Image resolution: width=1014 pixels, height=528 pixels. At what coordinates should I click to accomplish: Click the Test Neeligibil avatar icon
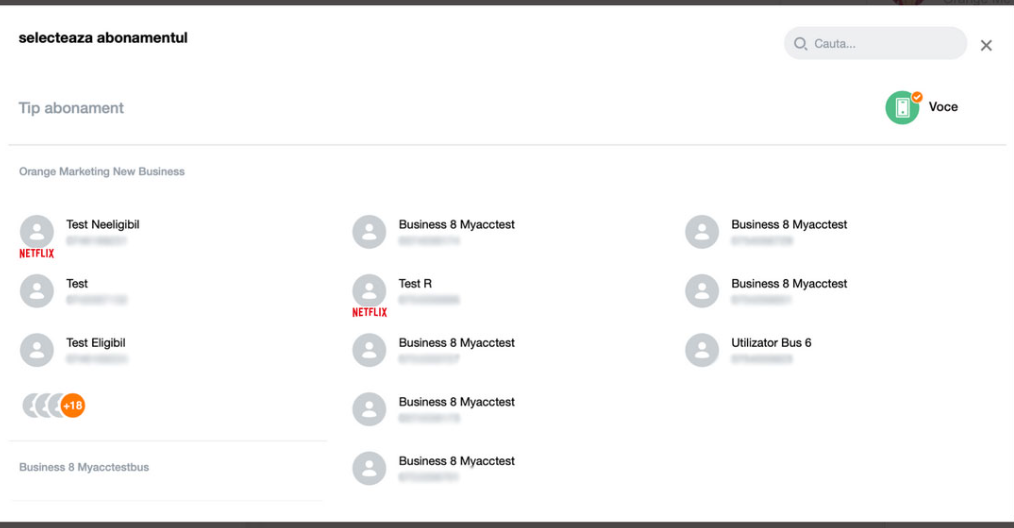click(37, 231)
